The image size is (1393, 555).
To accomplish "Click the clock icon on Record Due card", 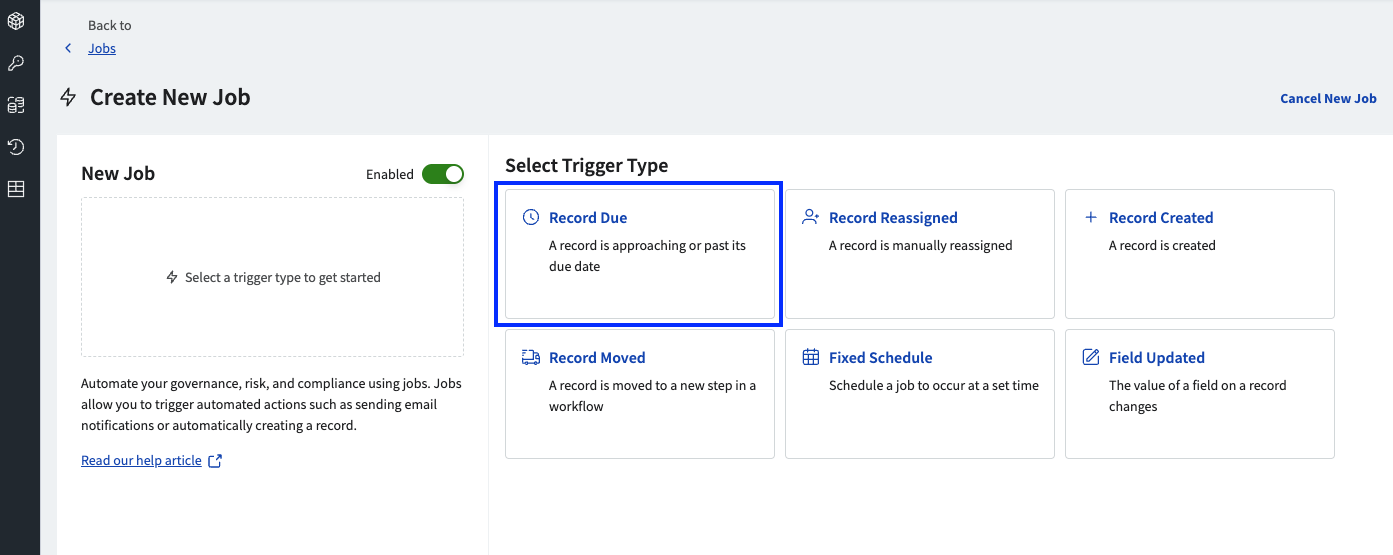I will pyautogui.click(x=531, y=217).
